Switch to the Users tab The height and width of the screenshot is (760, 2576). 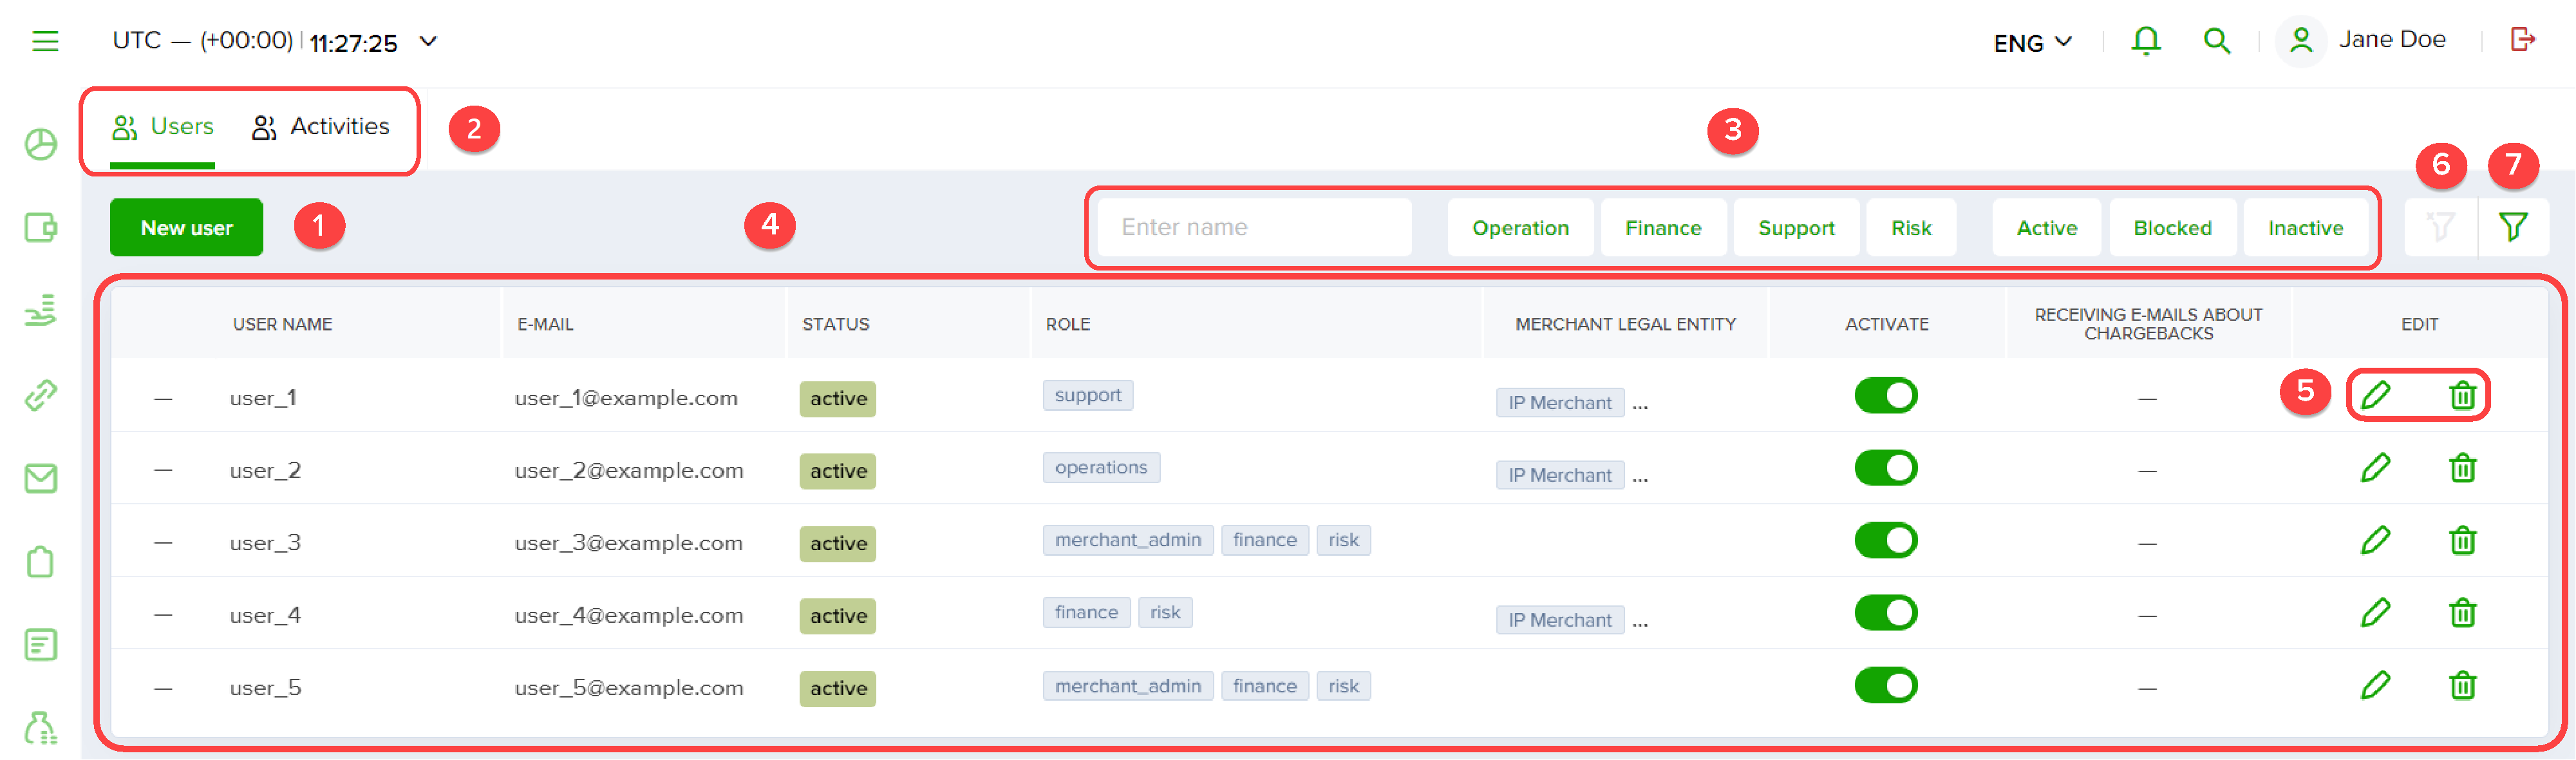162,128
